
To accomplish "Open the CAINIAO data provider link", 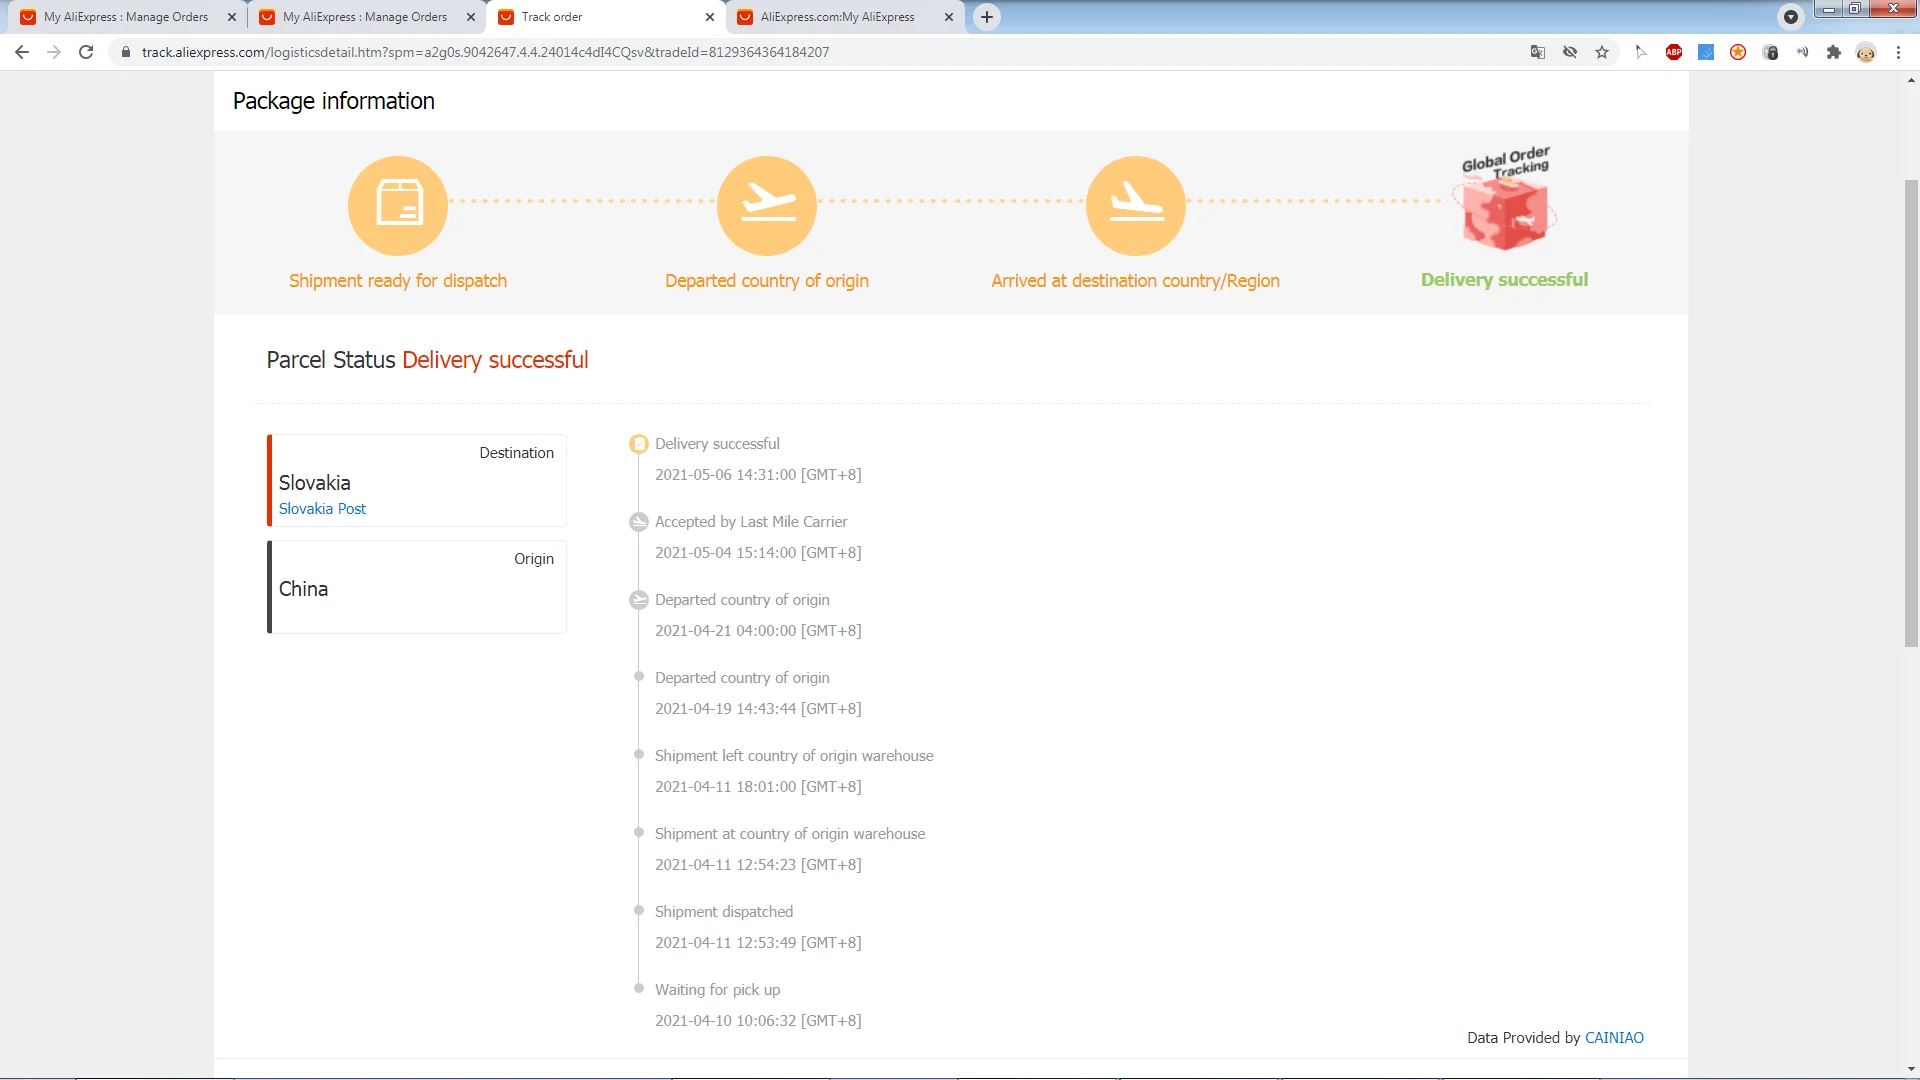I will tap(1614, 1037).
